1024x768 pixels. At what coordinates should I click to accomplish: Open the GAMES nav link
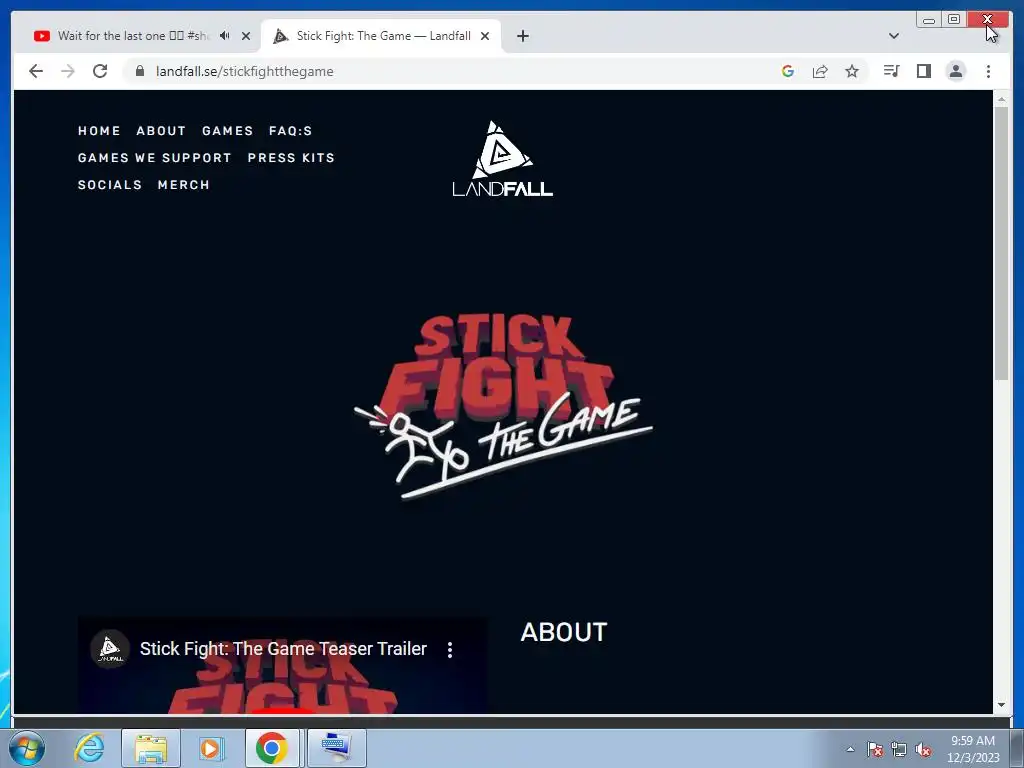[x=228, y=131]
